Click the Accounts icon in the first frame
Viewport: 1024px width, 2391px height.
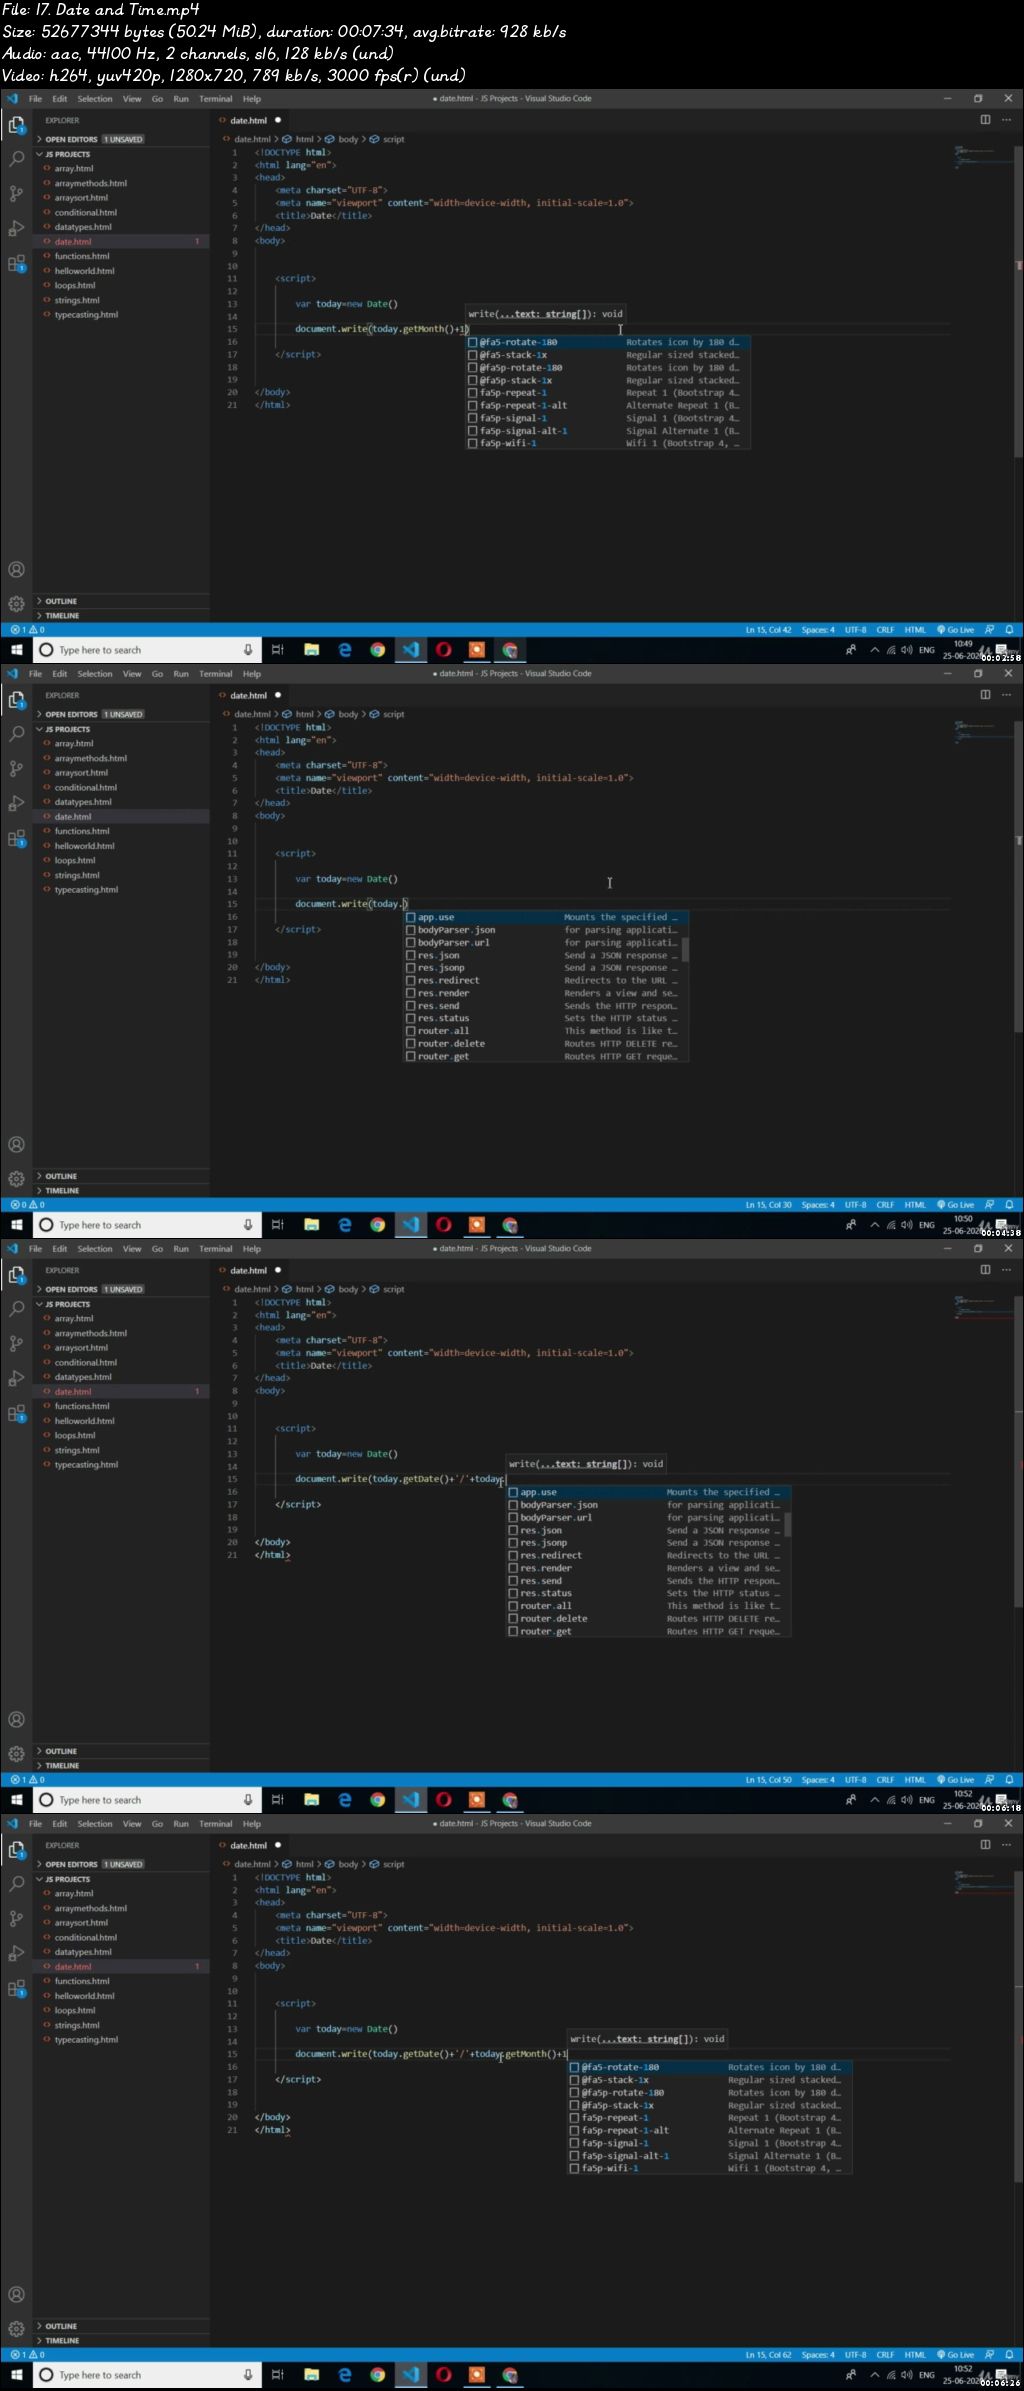[16, 570]
